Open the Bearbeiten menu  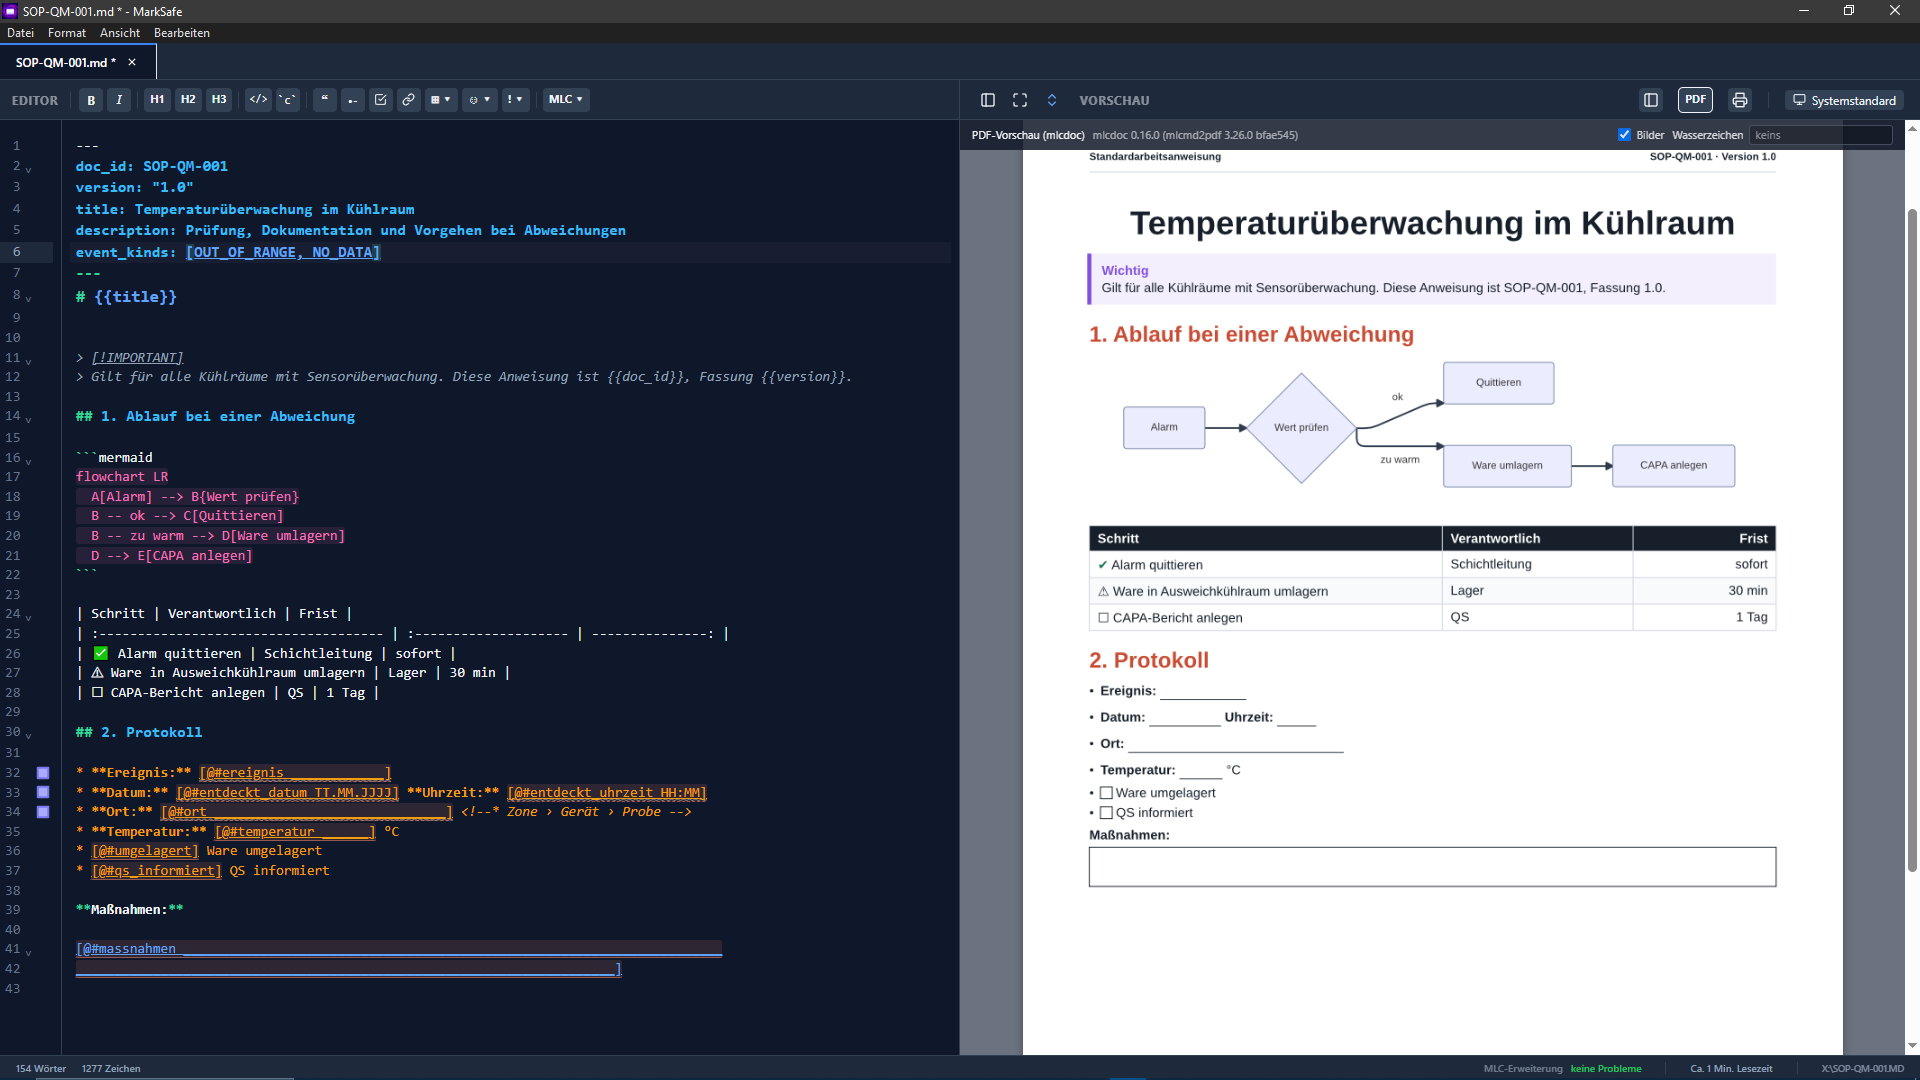(182, 33)
